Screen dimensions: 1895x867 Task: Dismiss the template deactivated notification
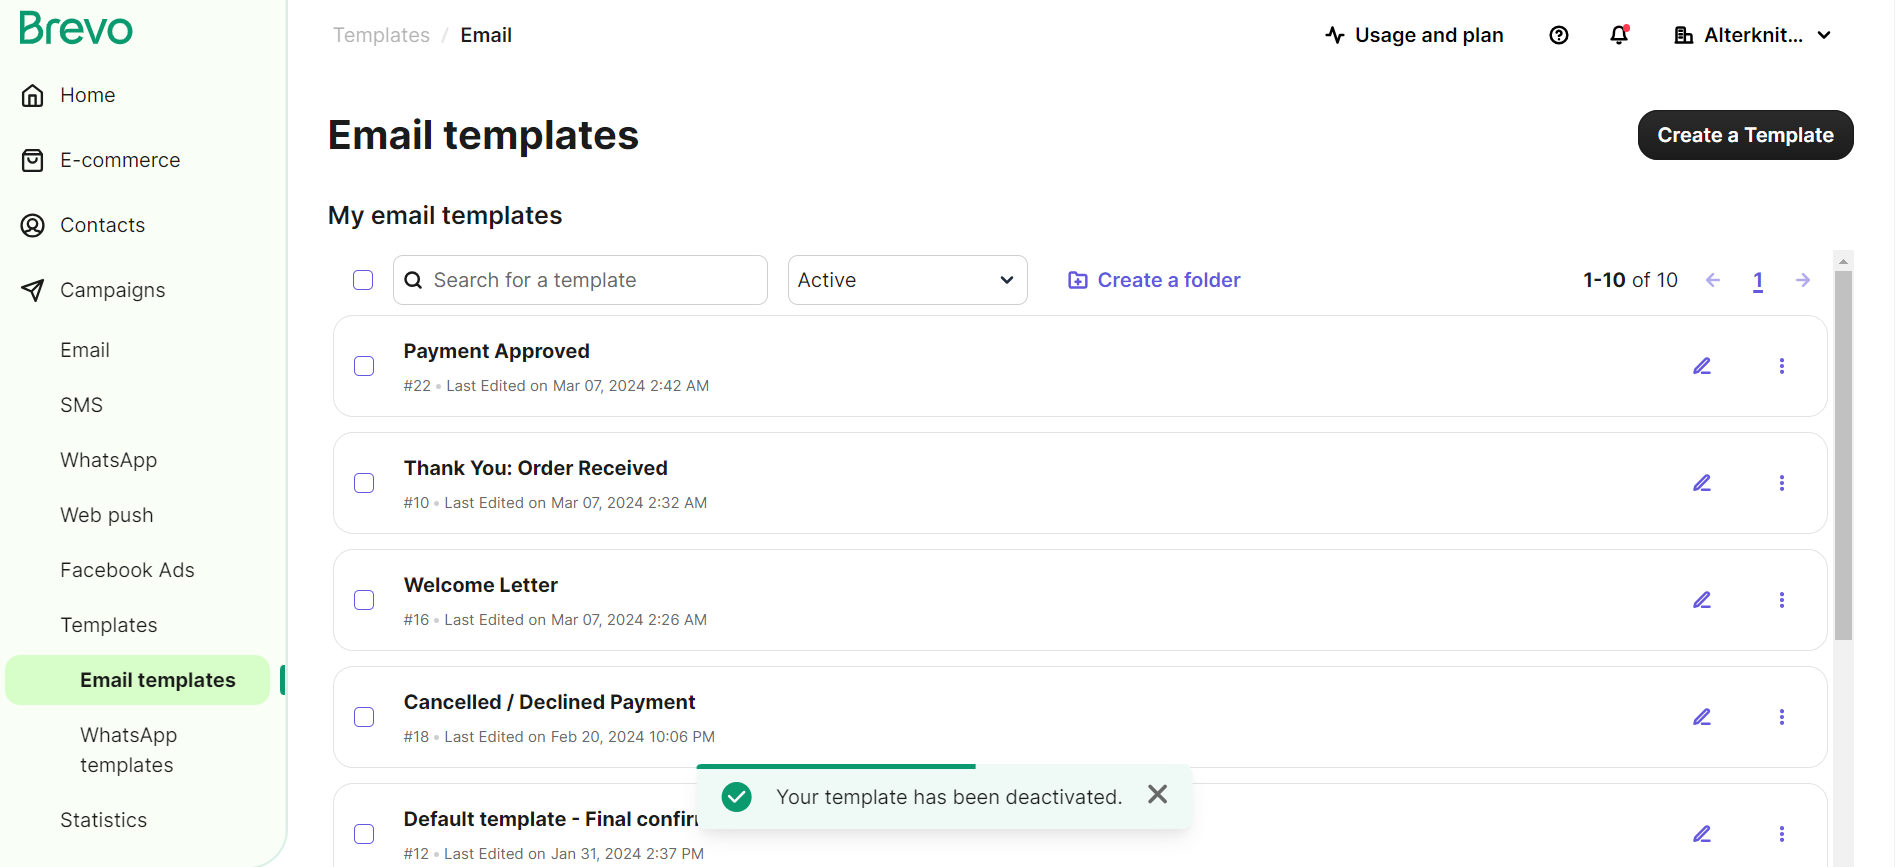(1157, 795)
